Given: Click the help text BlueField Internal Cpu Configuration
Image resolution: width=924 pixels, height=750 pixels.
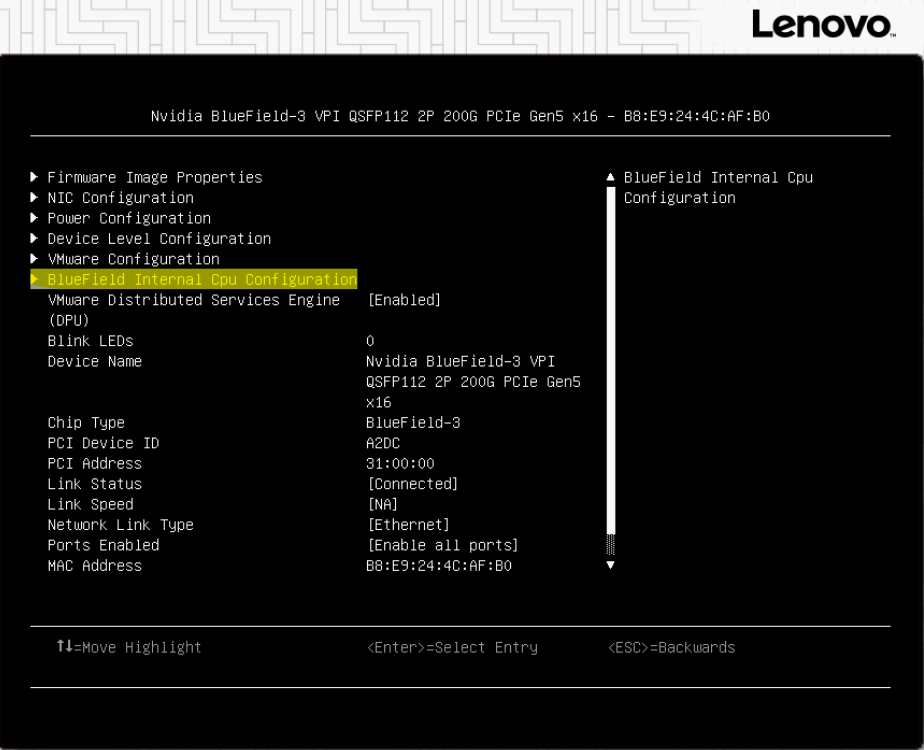Looking at the screenshot, I should [718, 187].
